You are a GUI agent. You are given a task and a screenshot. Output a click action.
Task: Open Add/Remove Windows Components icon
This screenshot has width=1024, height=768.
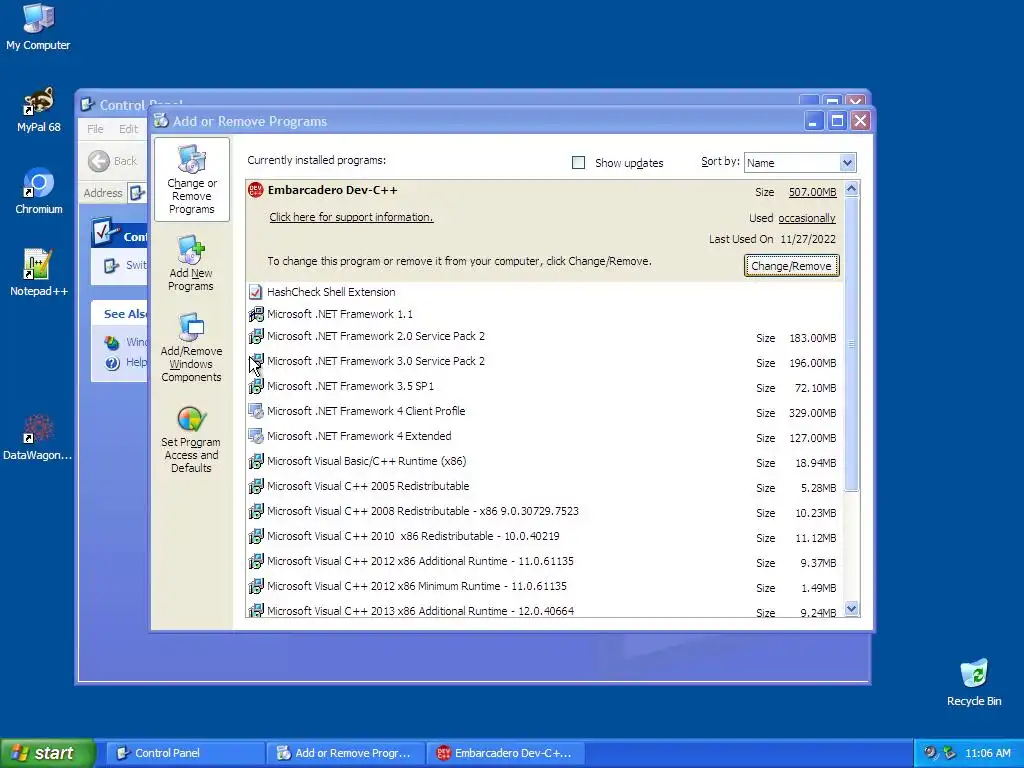pos(191,347)
